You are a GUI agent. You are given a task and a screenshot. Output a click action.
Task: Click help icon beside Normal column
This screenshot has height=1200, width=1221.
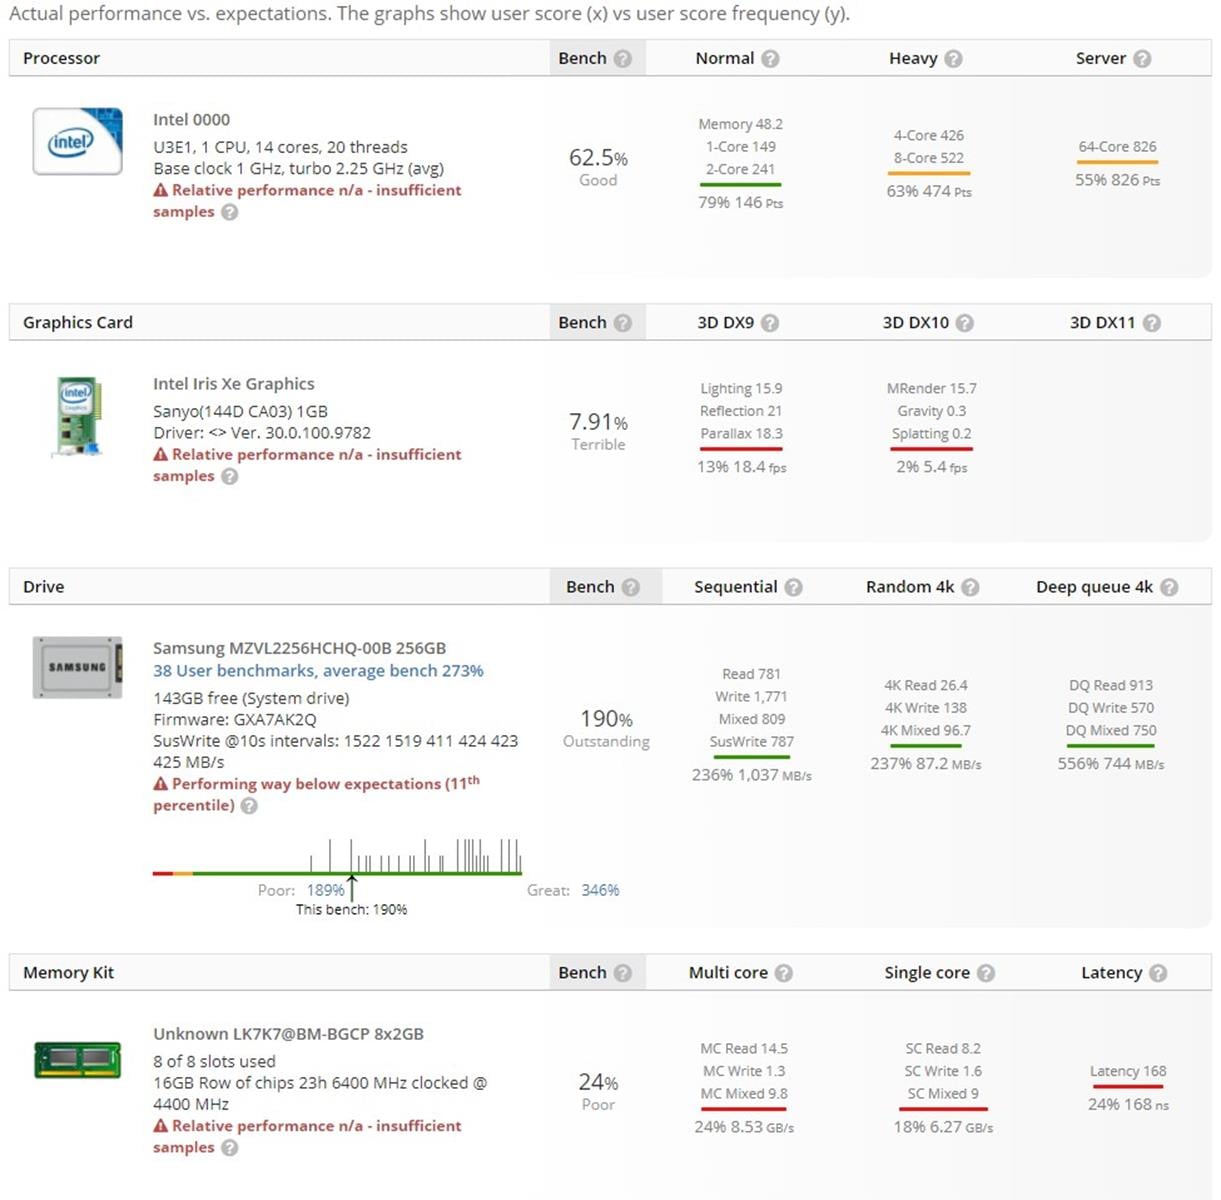[x=770, y=59]
